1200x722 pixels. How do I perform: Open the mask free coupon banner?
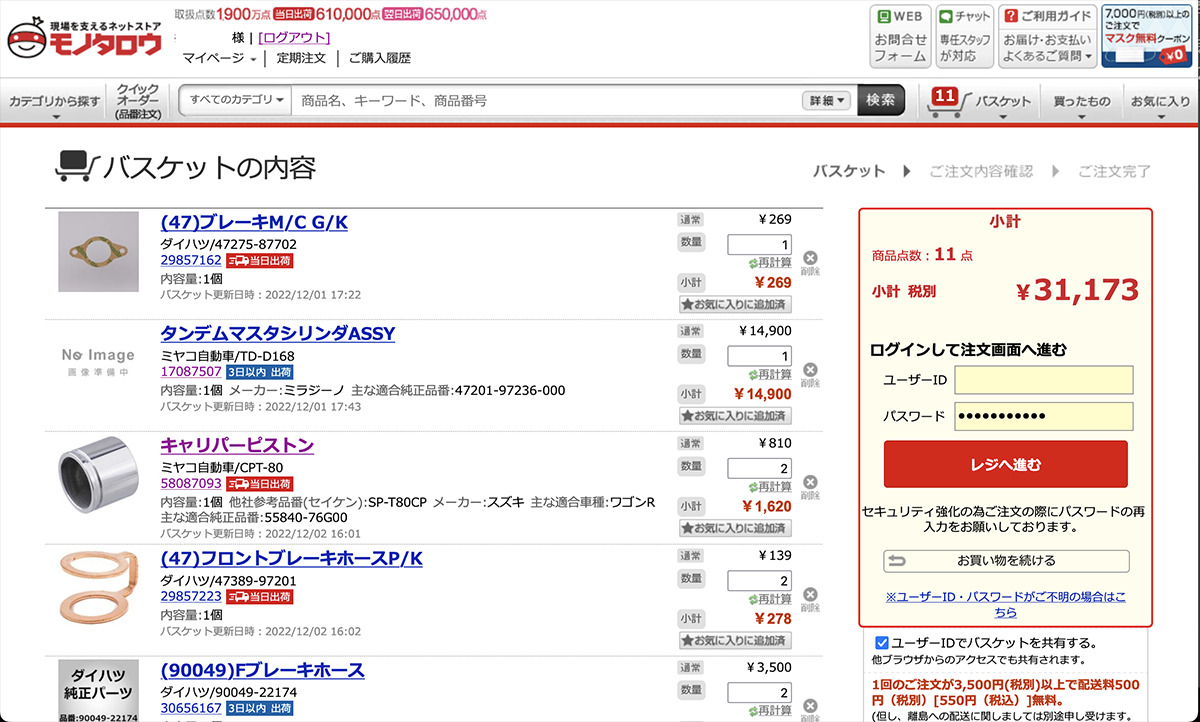(1147, 37)
